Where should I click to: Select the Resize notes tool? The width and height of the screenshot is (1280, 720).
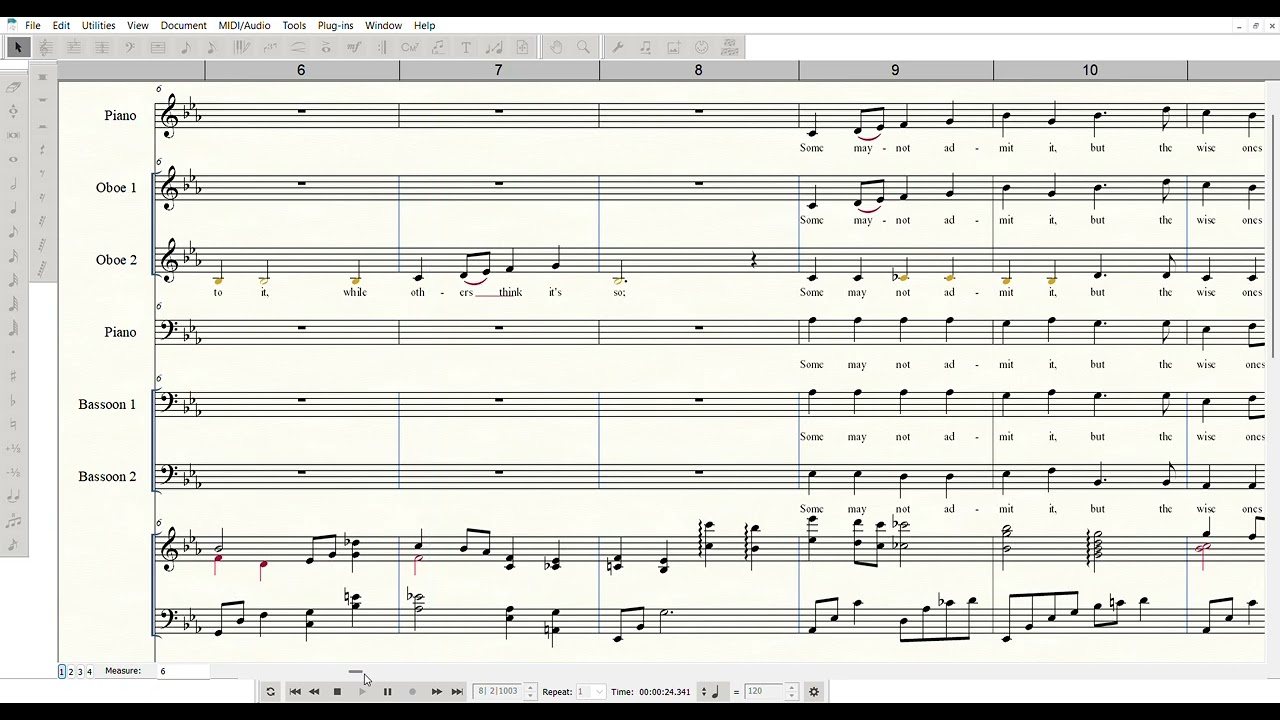coord(493,47)
